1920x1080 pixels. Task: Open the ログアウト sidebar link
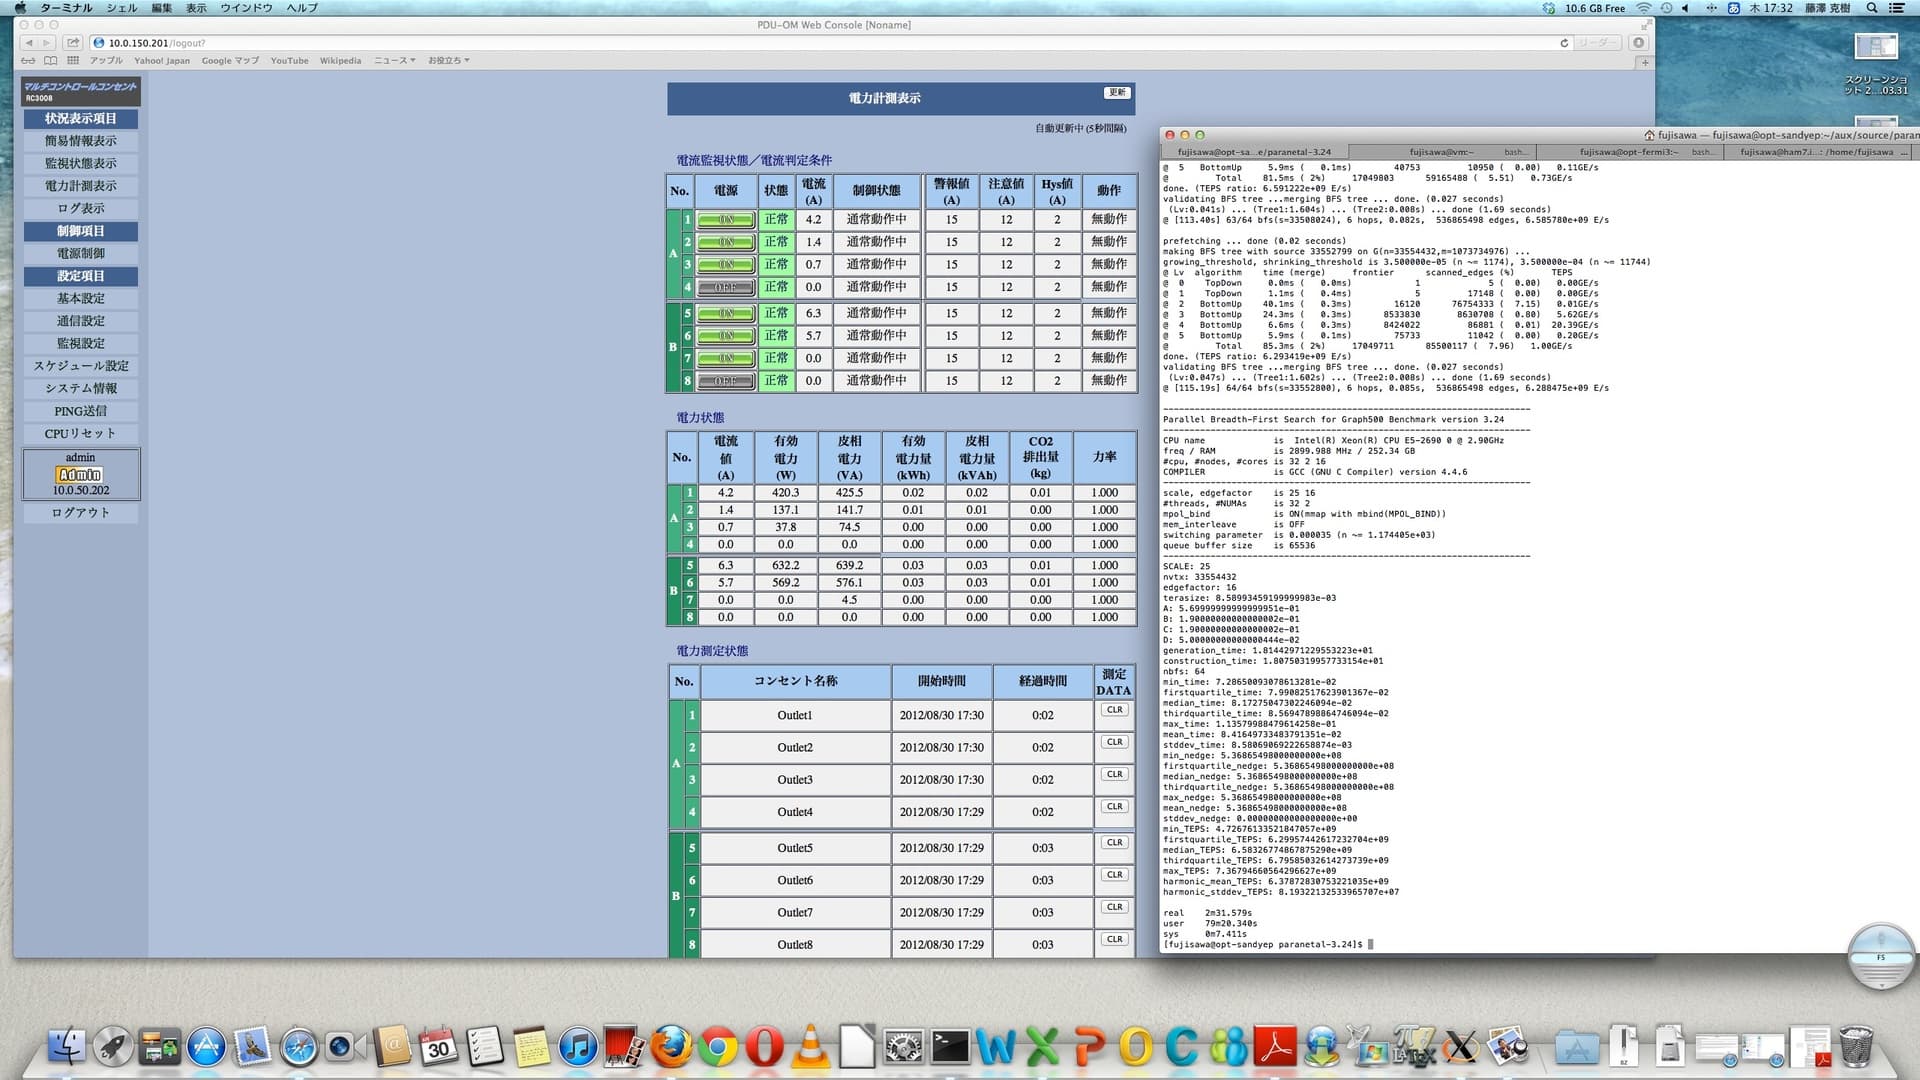81,513
